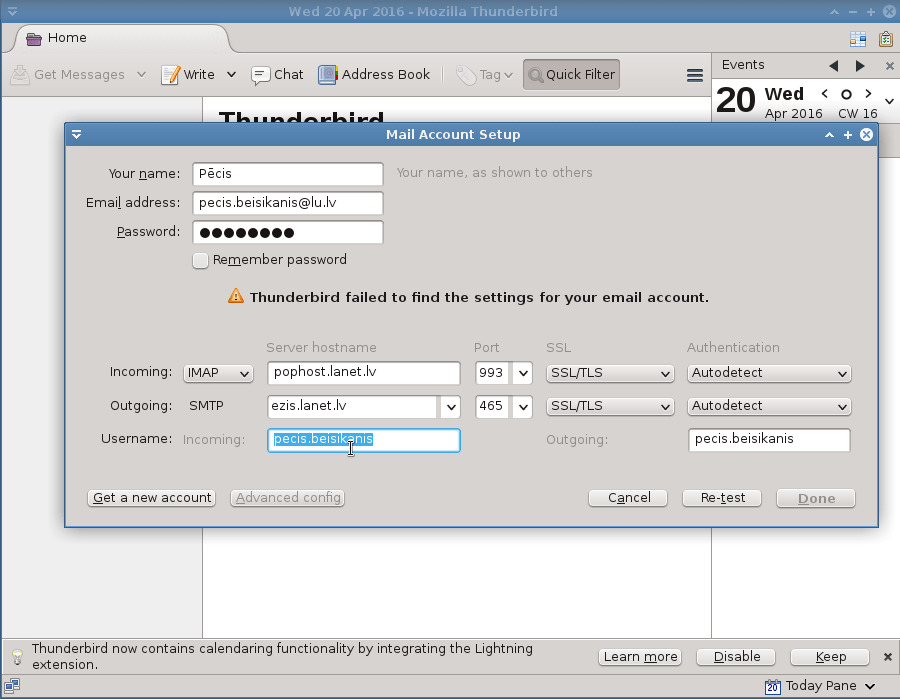Open the incoming protocol IMAP dropdown
Screen dimensions: 900x699
[218, 373]
